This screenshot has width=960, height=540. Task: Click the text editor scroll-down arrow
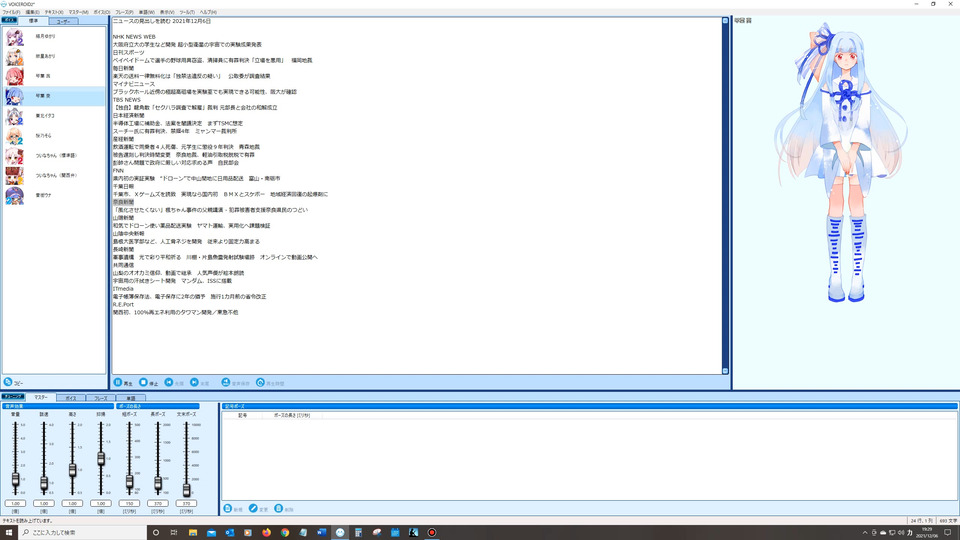click(725, 371)
